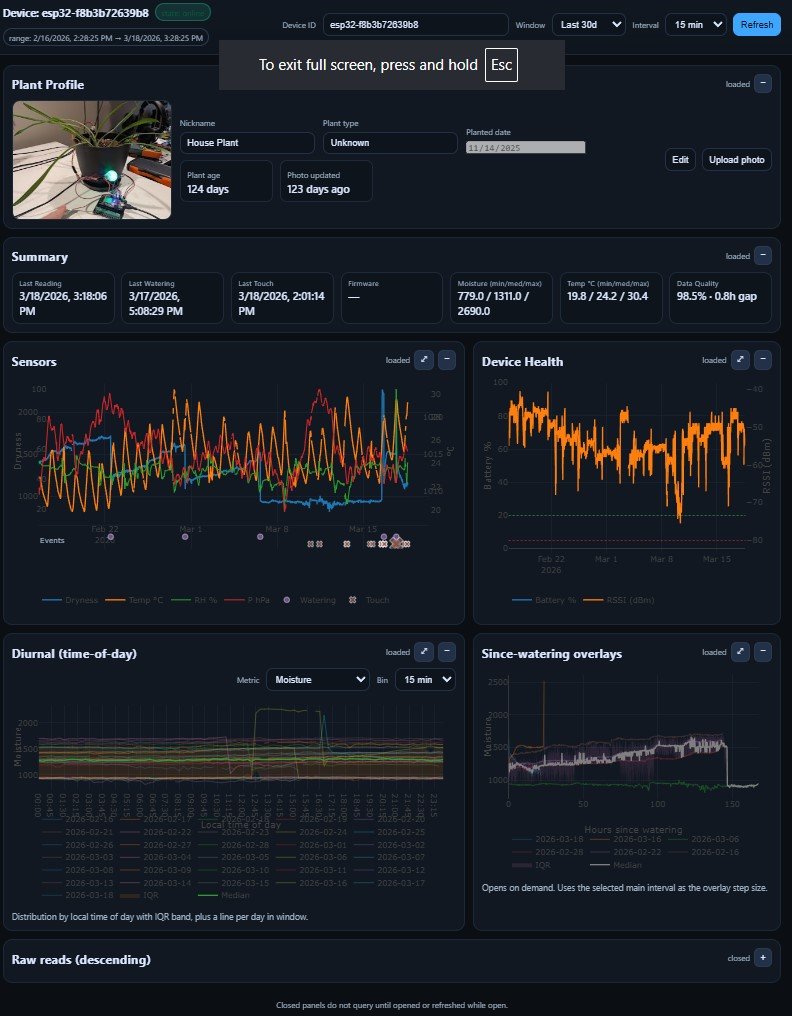Toggle the P hPa series in legend
The width and height of the screenshot is (792, 1016).
[247, 600]
